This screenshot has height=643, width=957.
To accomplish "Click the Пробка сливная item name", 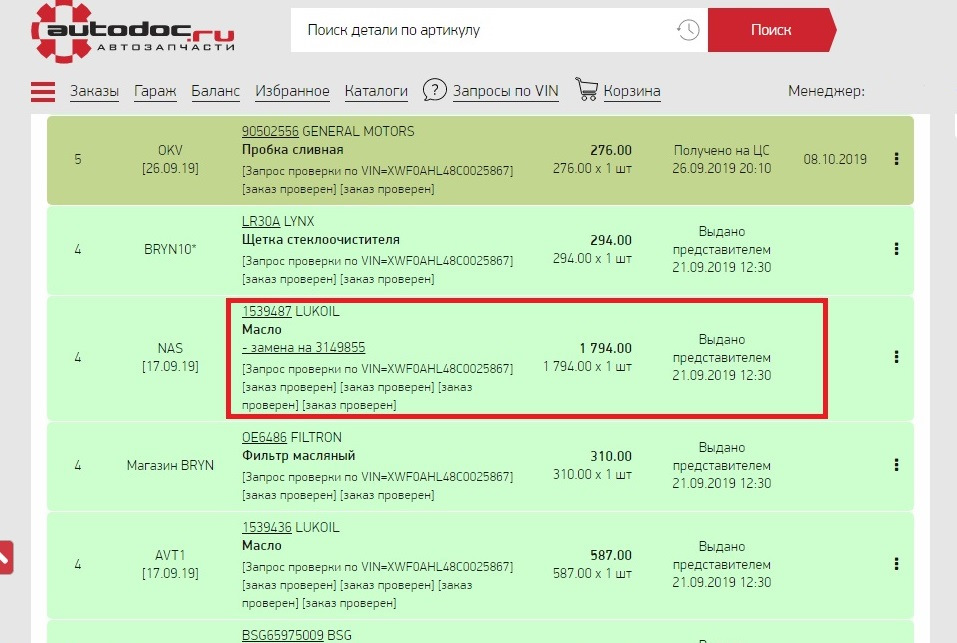I will (292, 149).
